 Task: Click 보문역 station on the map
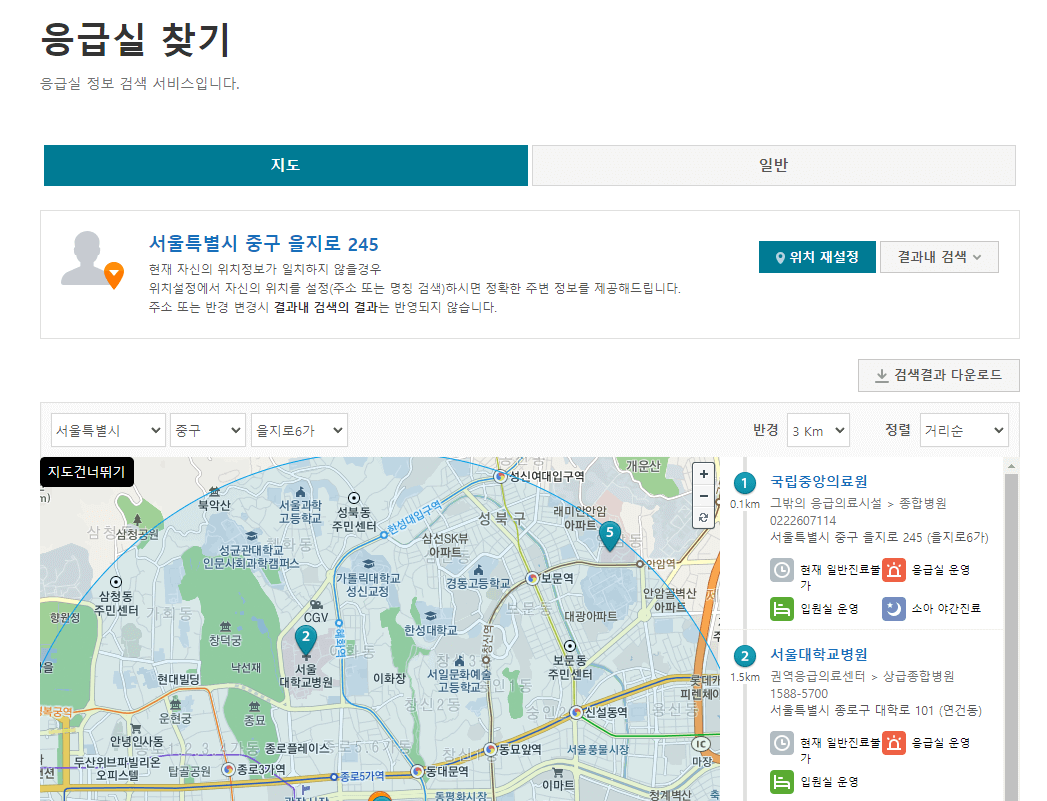(550, 578)
